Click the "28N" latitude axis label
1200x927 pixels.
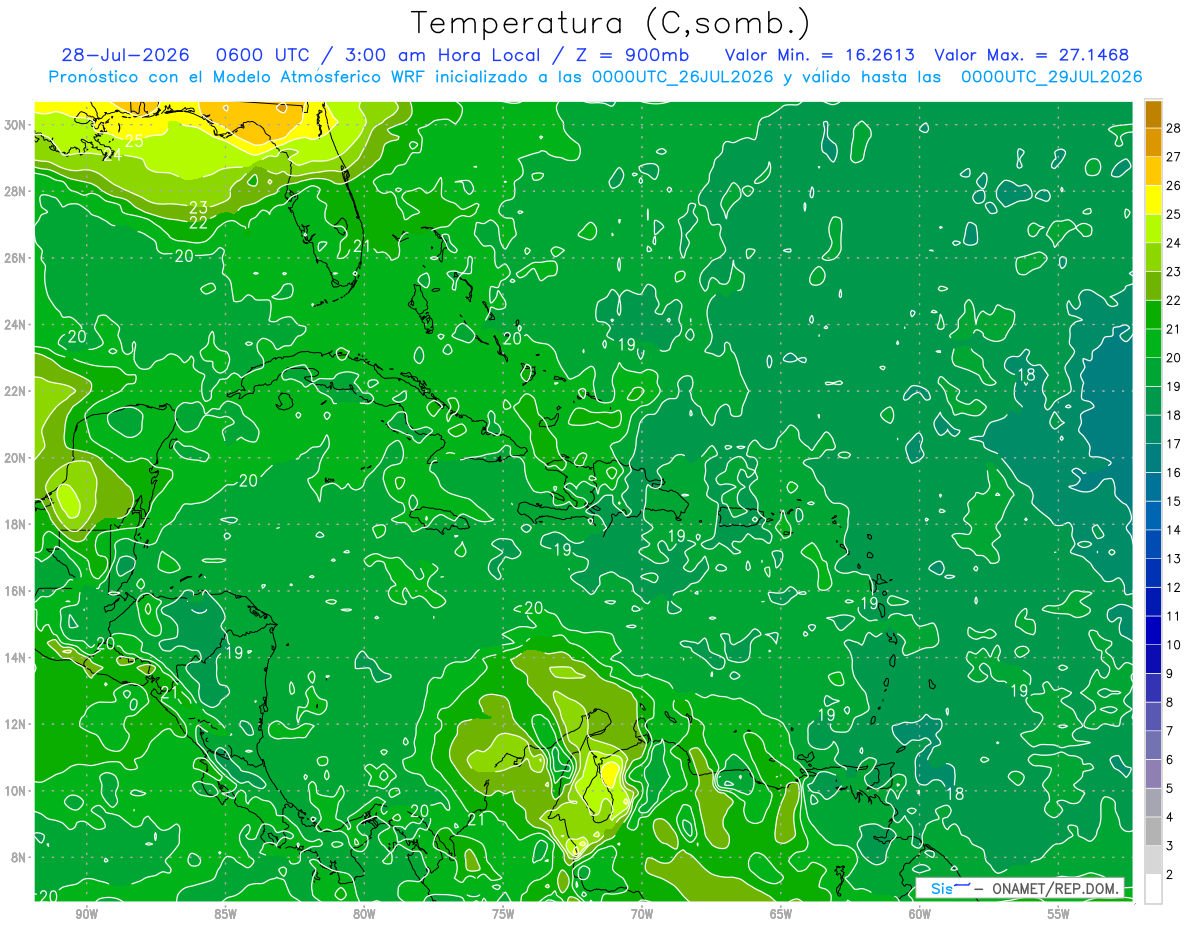tap(16, 191)
